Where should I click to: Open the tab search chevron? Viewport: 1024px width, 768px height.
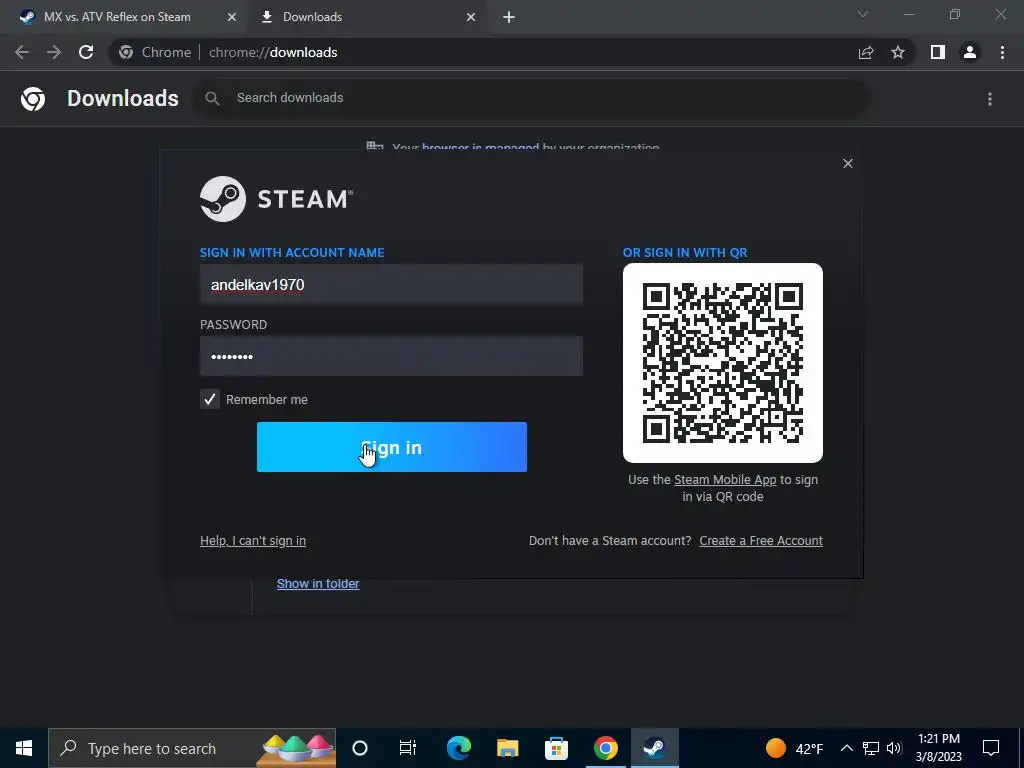point(863,14)
